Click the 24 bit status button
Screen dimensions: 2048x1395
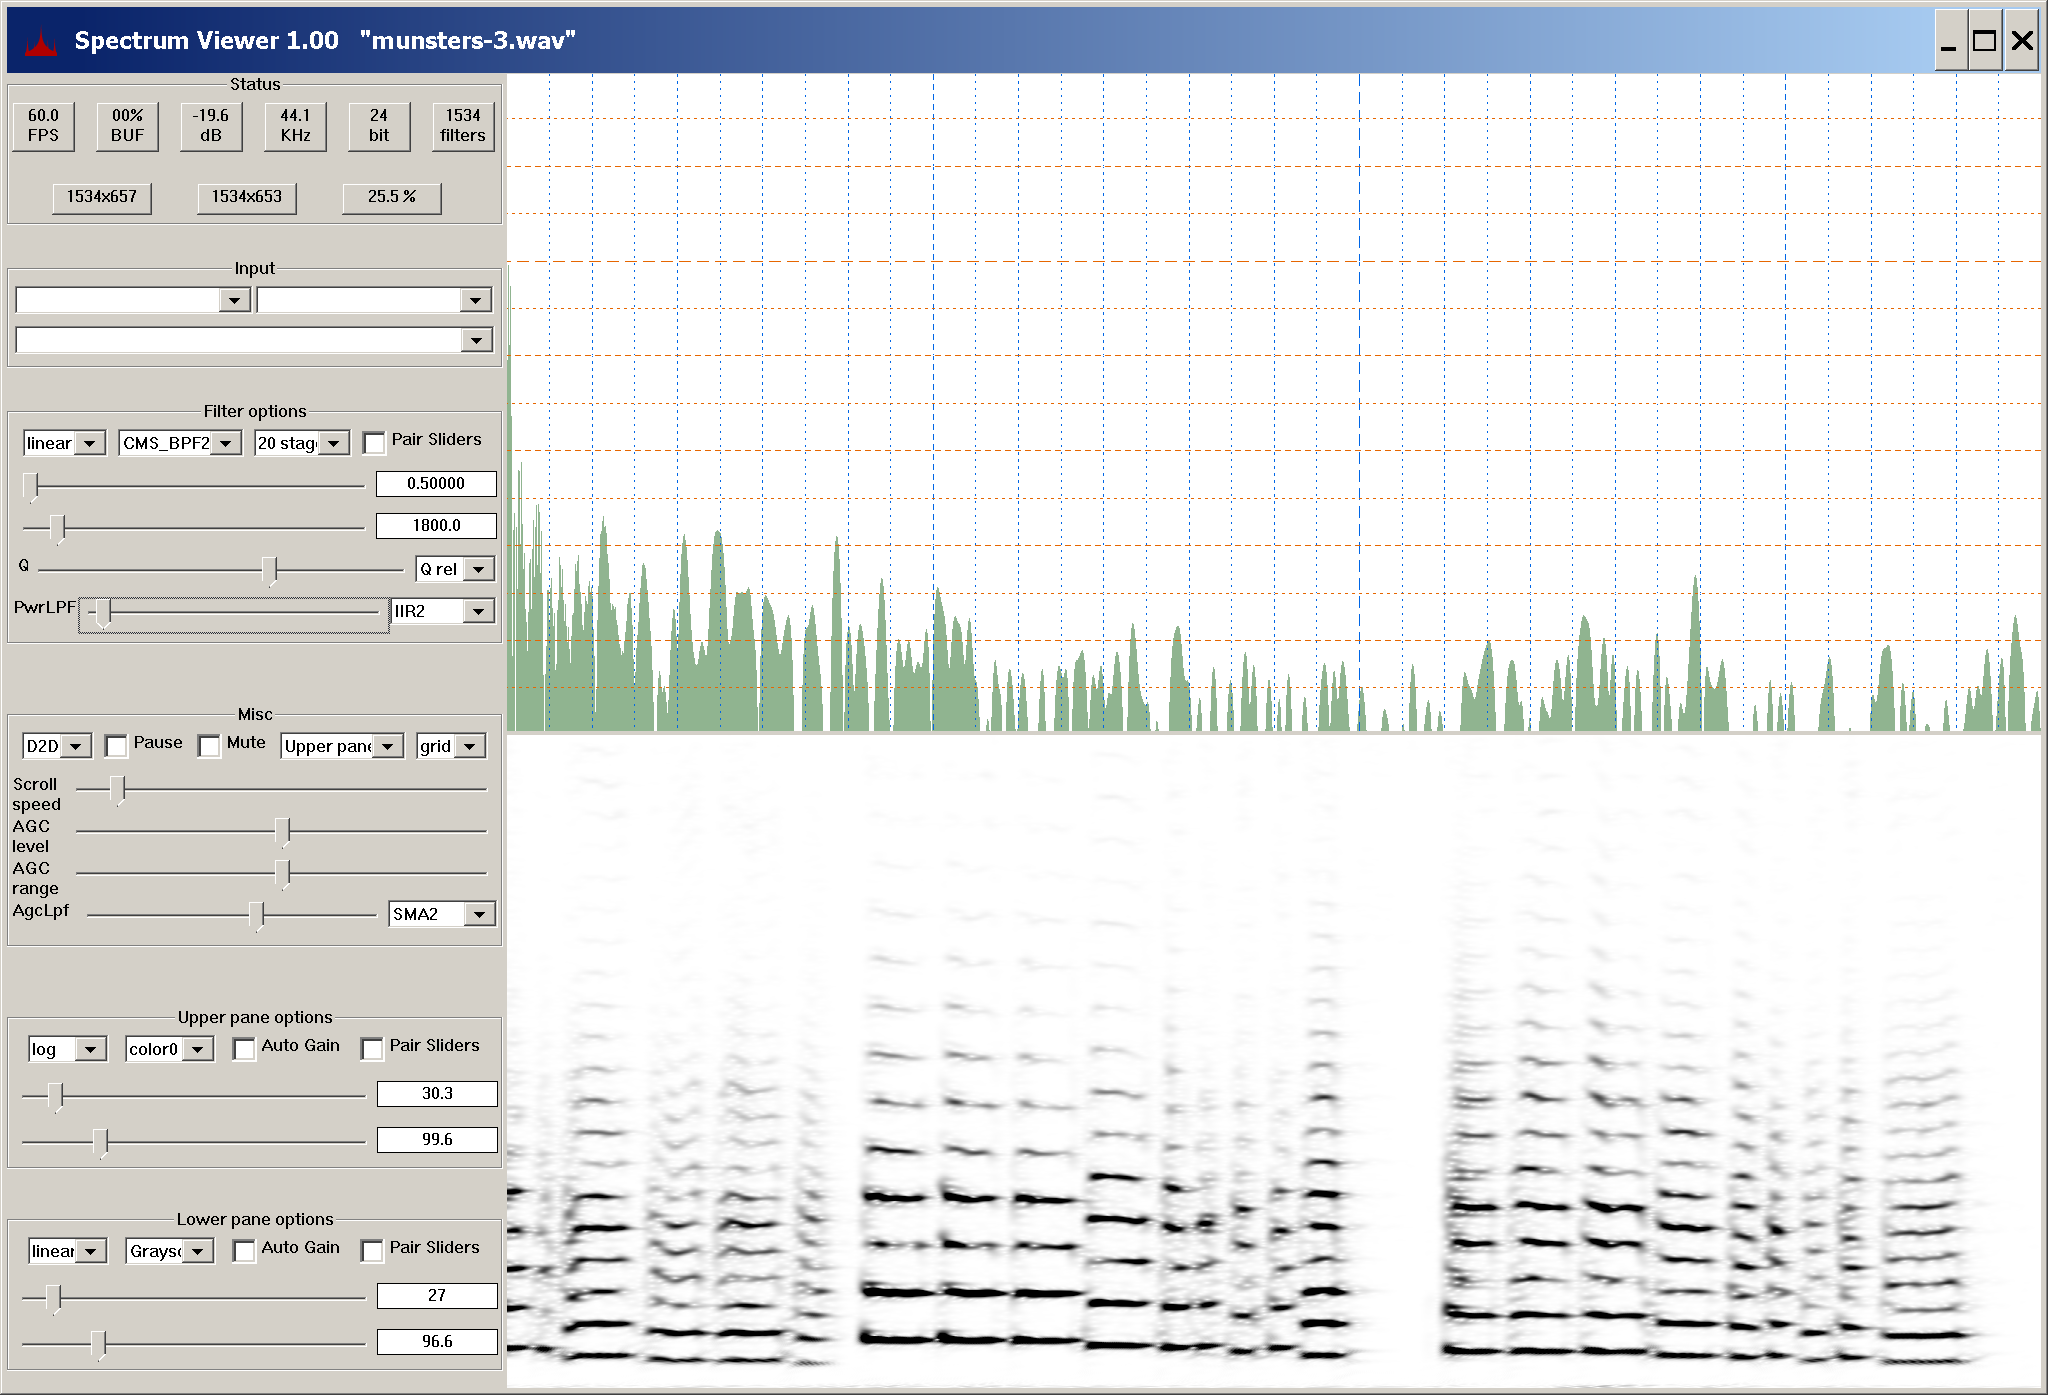click(379, 126)
